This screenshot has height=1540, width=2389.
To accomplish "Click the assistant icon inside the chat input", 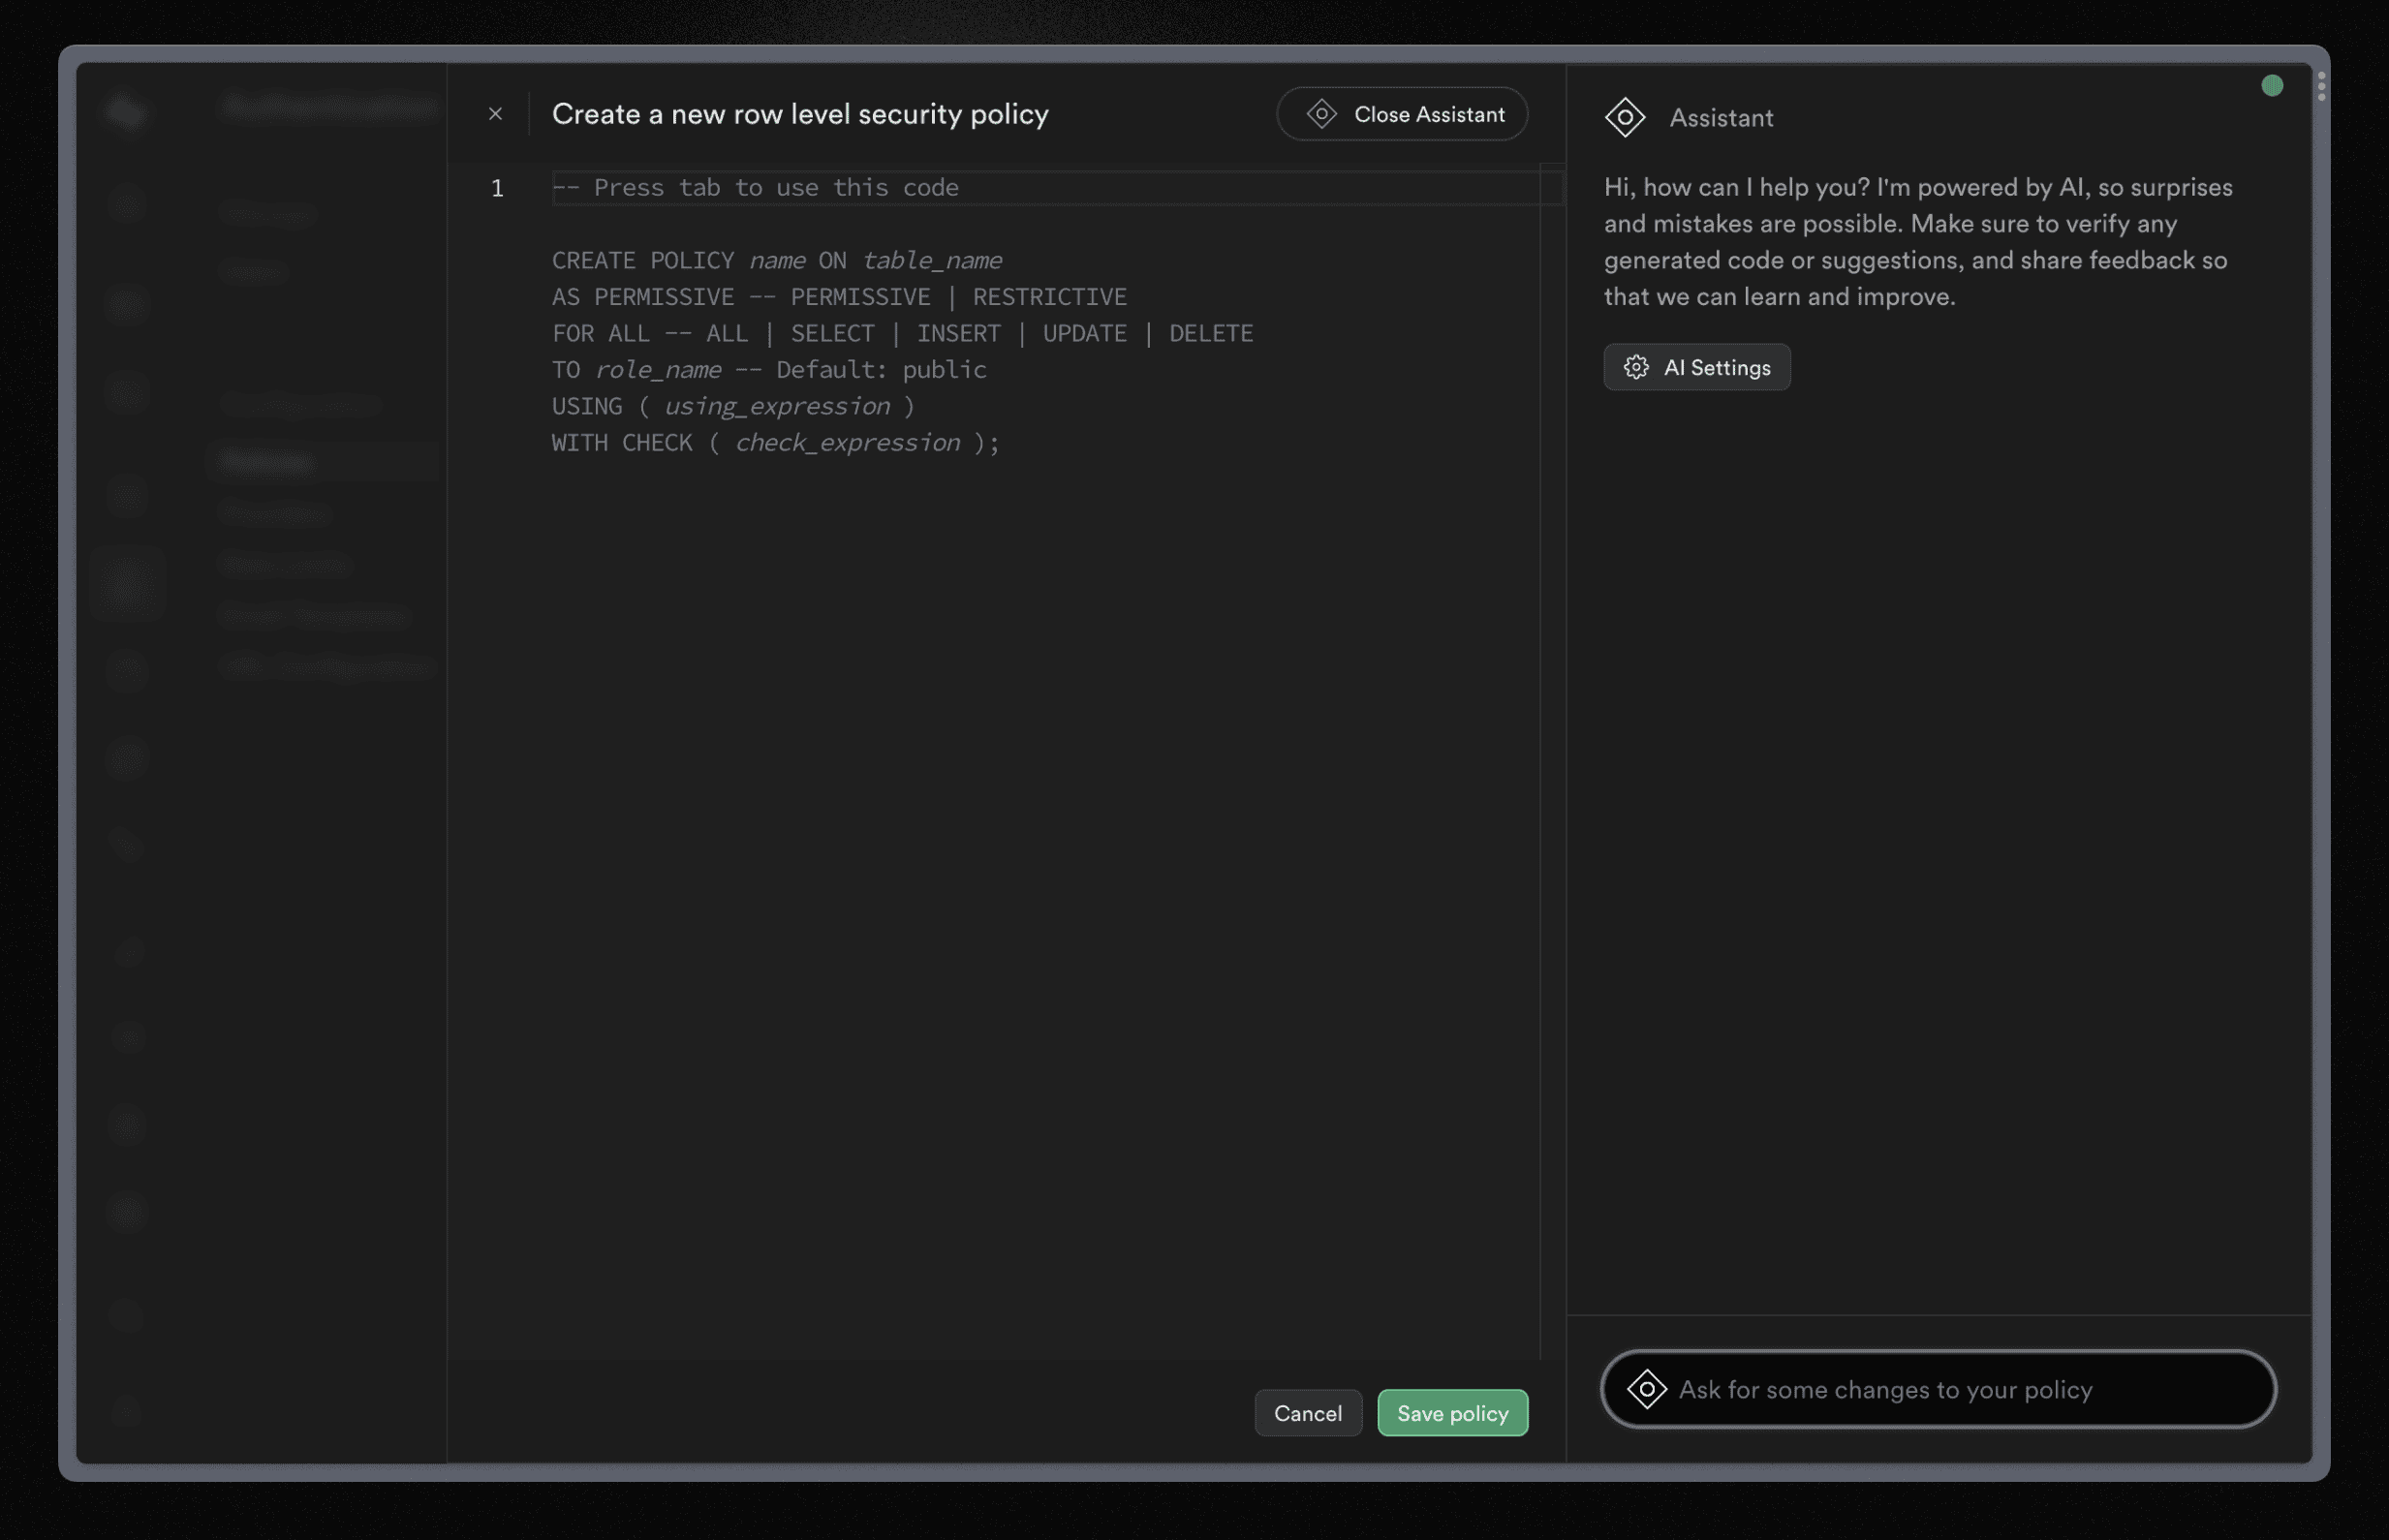I will (x=1646, y=1389).
